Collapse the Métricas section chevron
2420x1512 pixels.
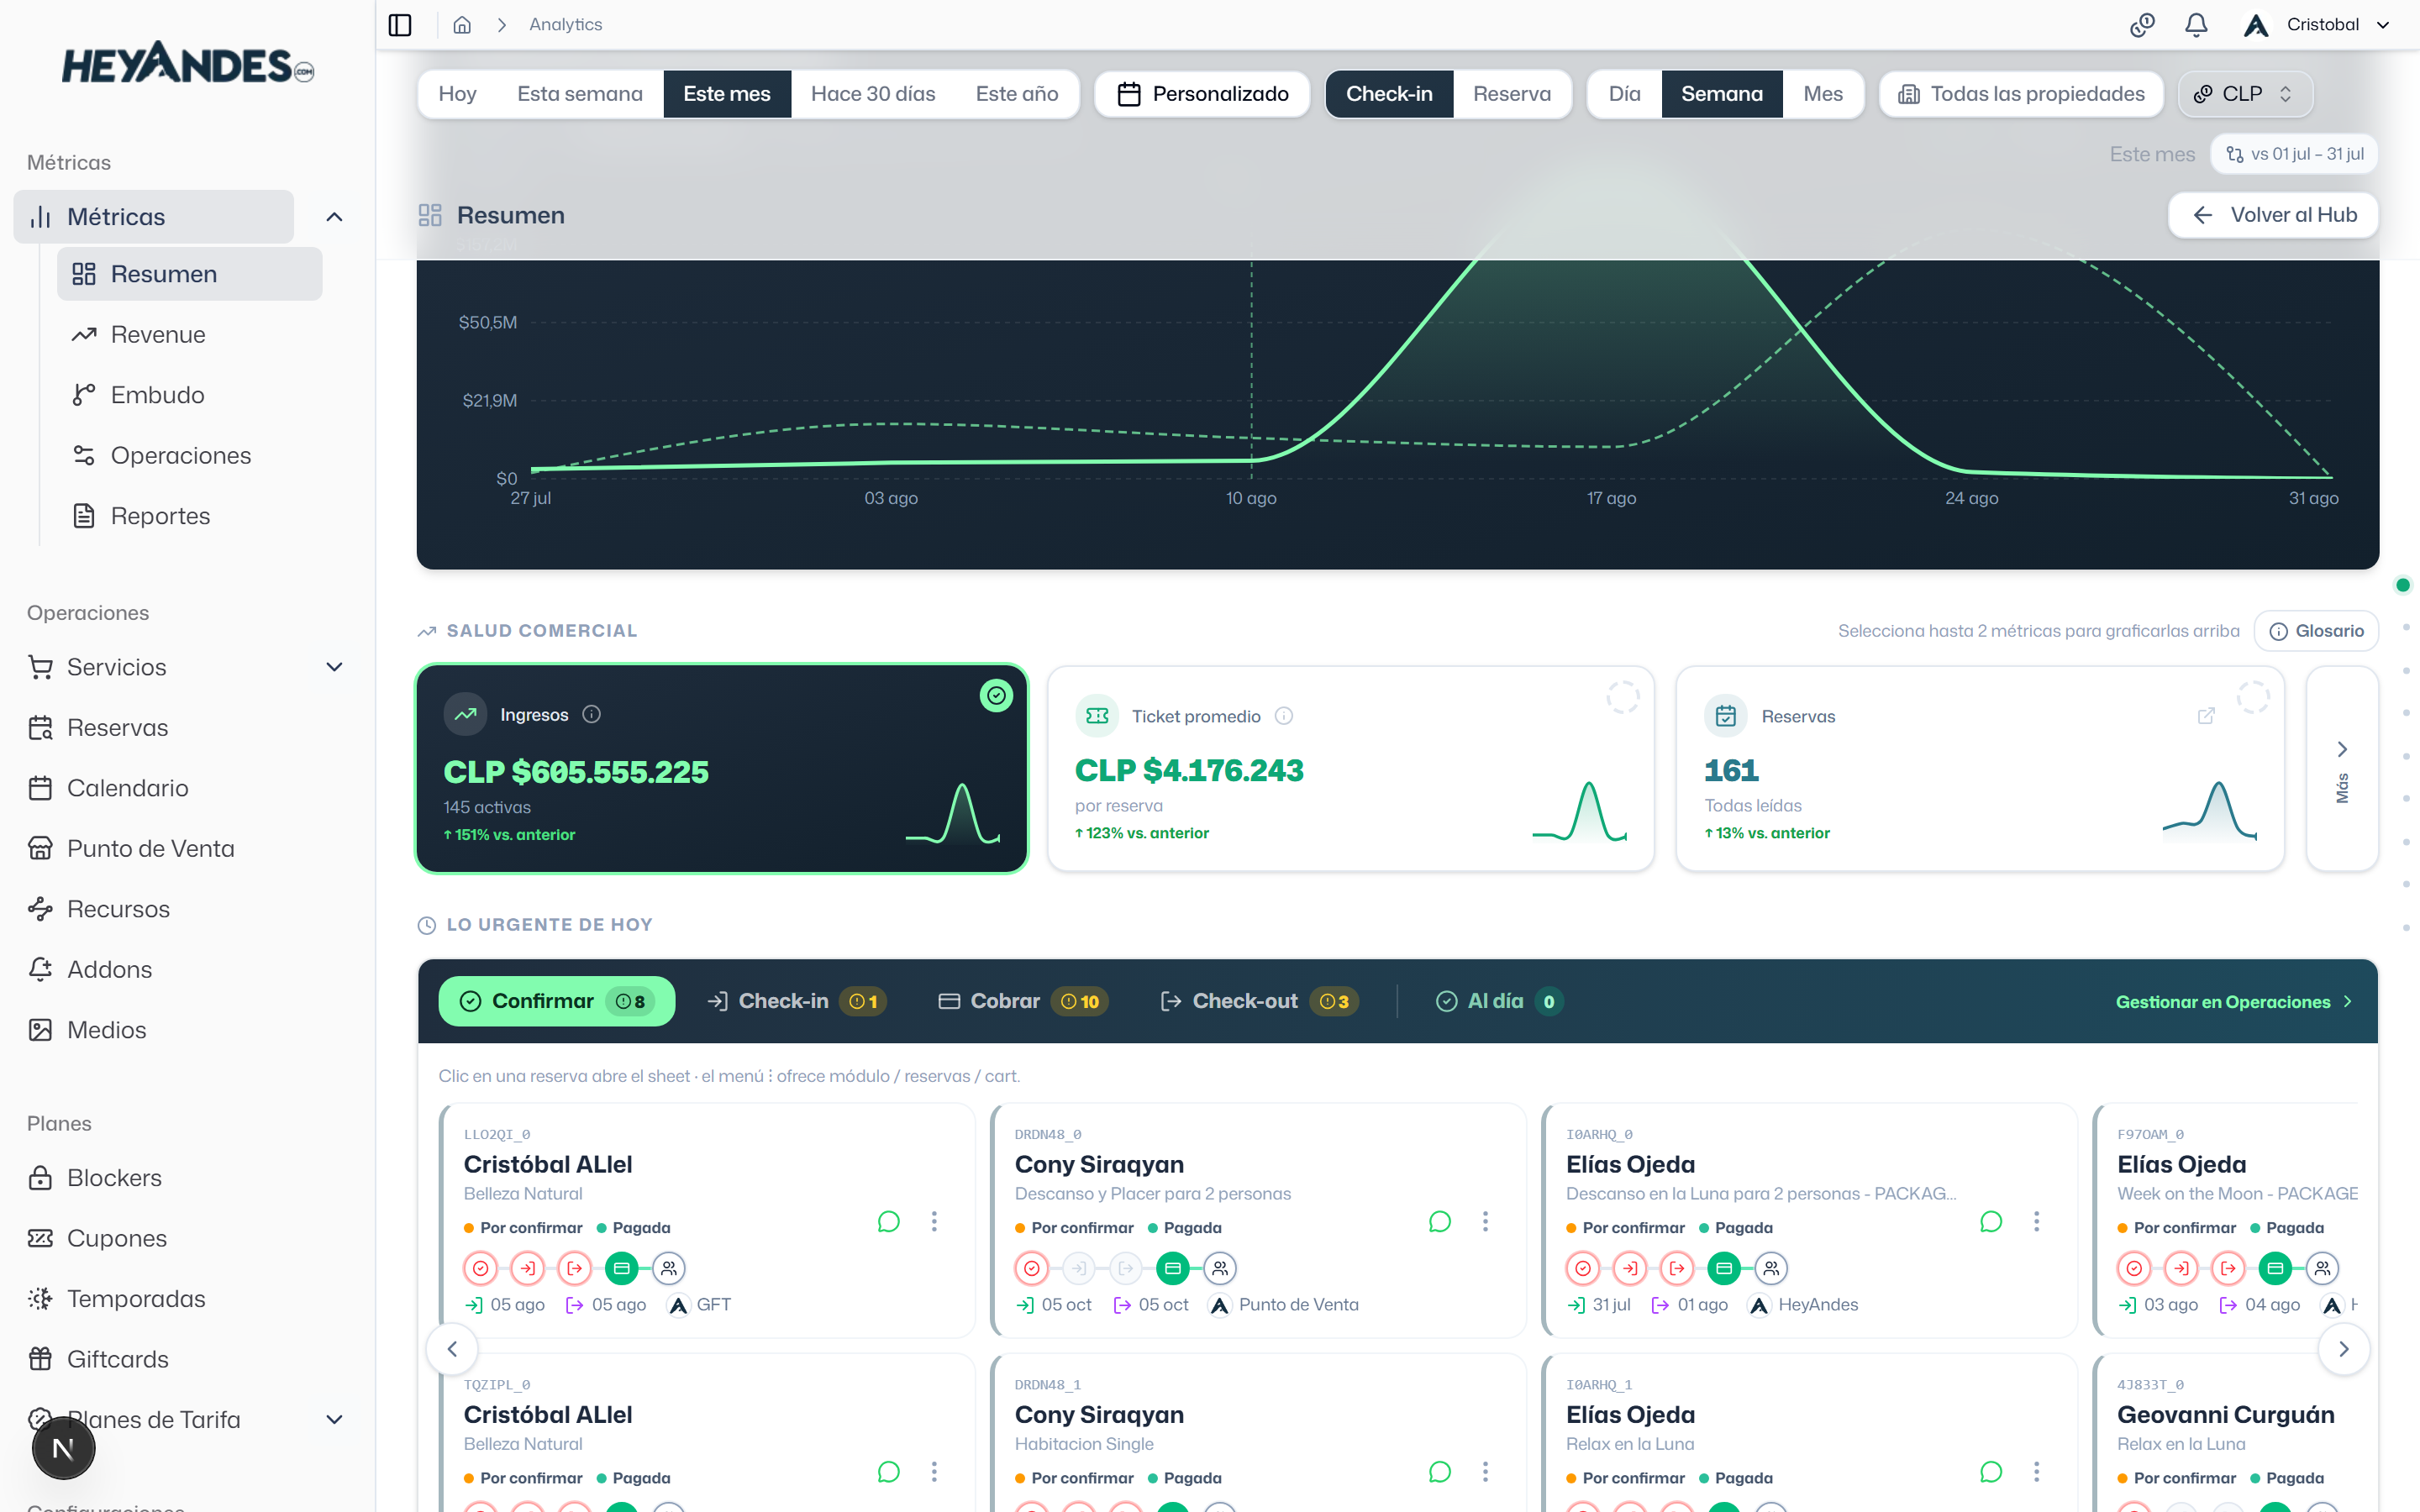335,217
